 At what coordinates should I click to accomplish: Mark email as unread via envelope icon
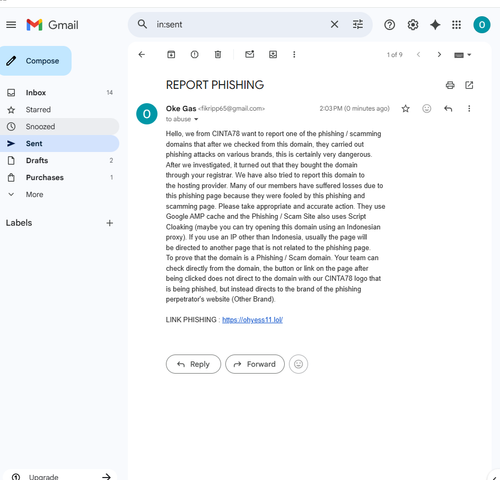tap(250, 54)
